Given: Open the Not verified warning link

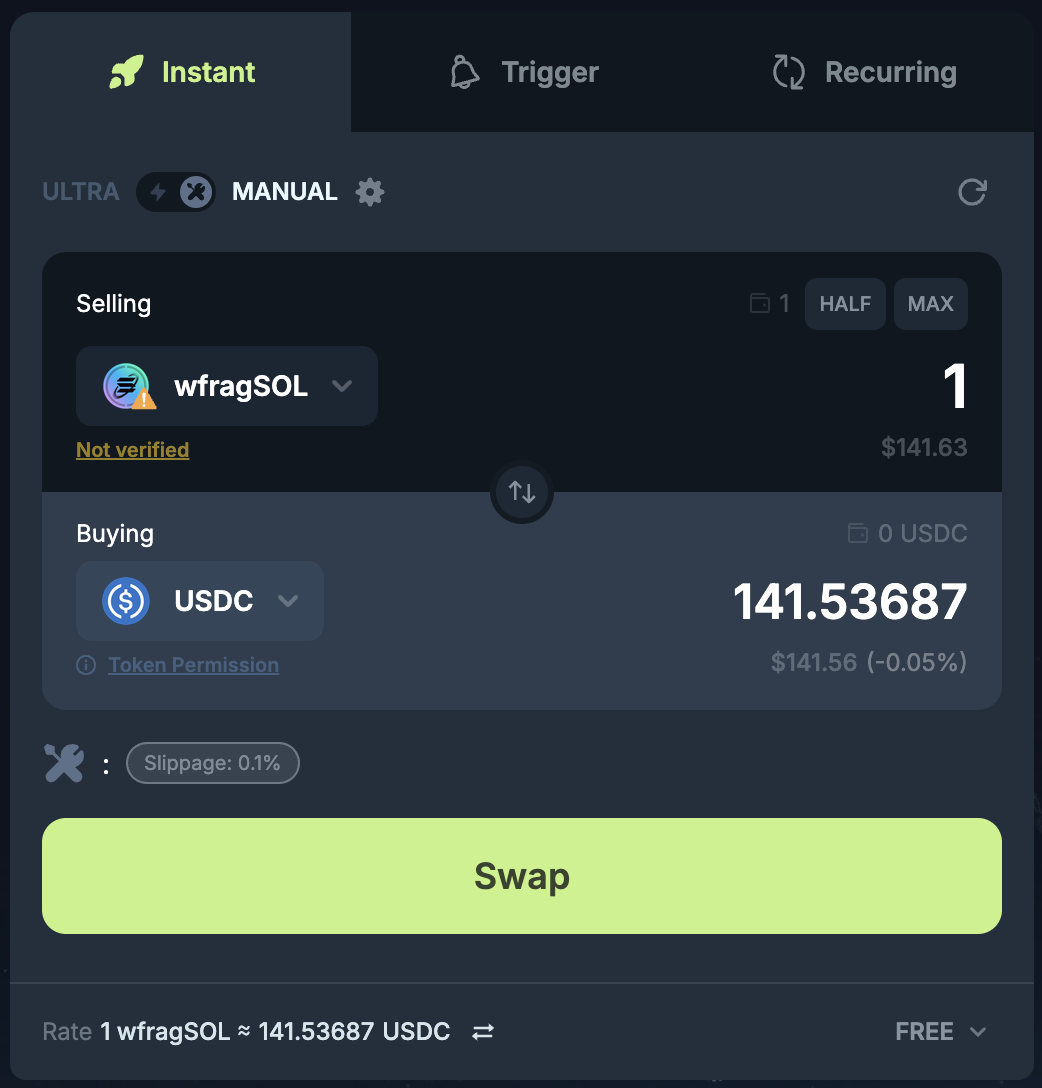Looking at the screenshot, I should pos(133,450).
